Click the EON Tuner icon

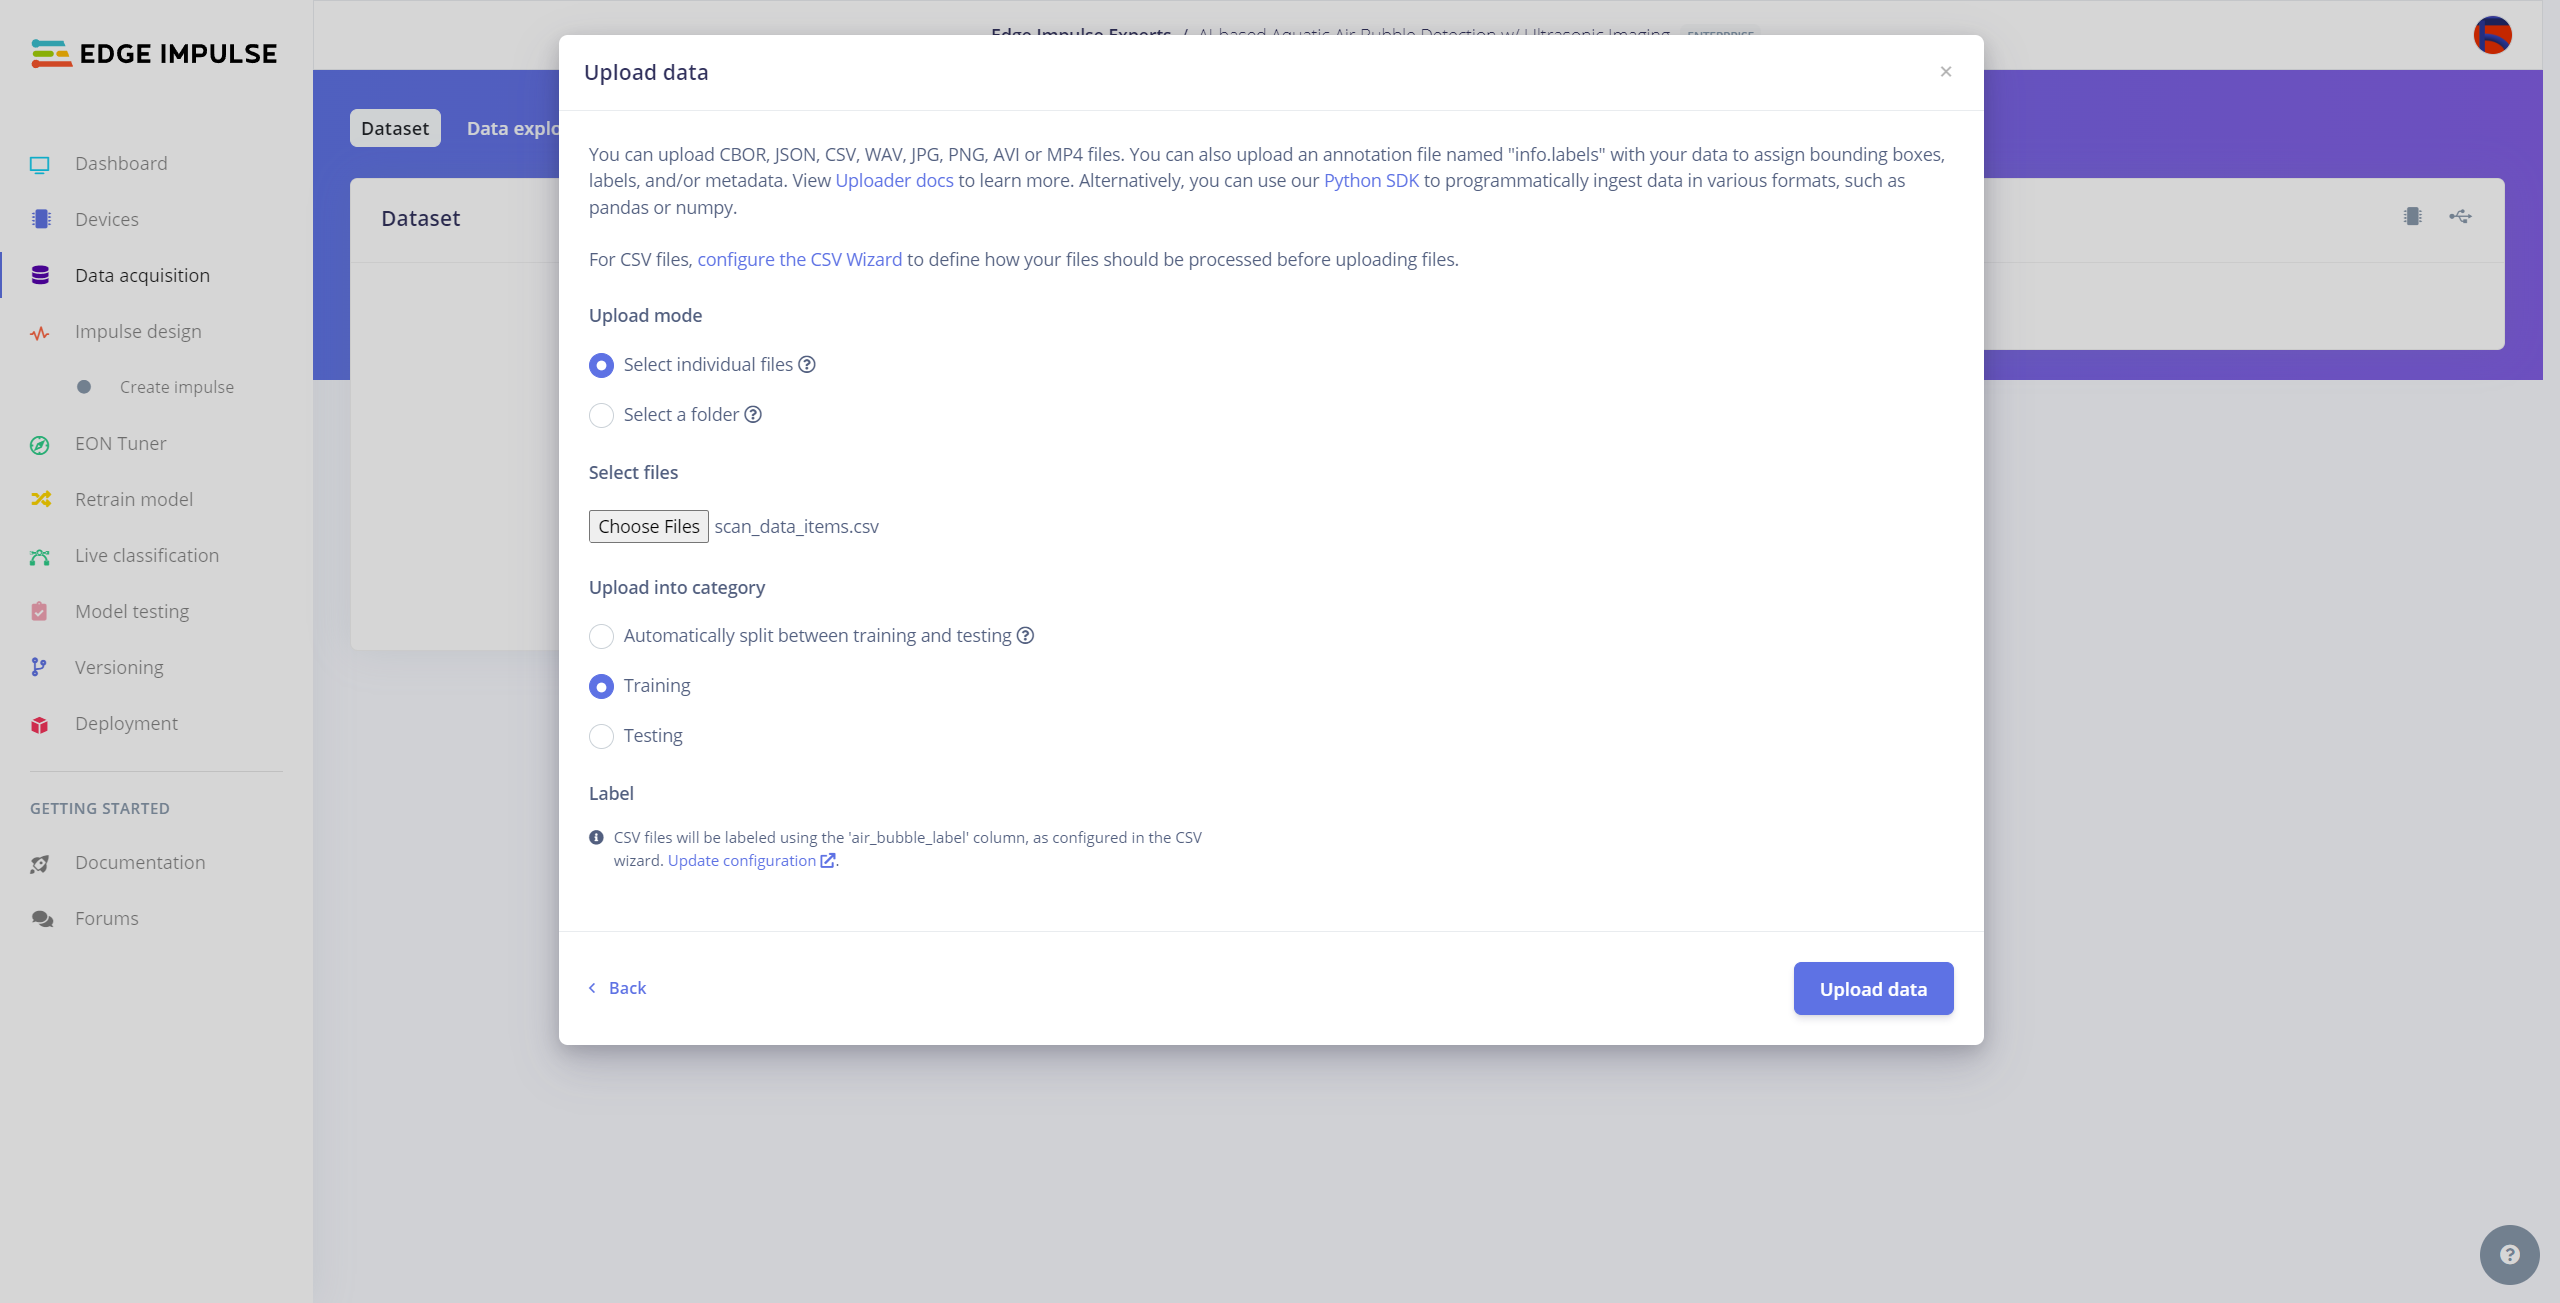[40, 442]
